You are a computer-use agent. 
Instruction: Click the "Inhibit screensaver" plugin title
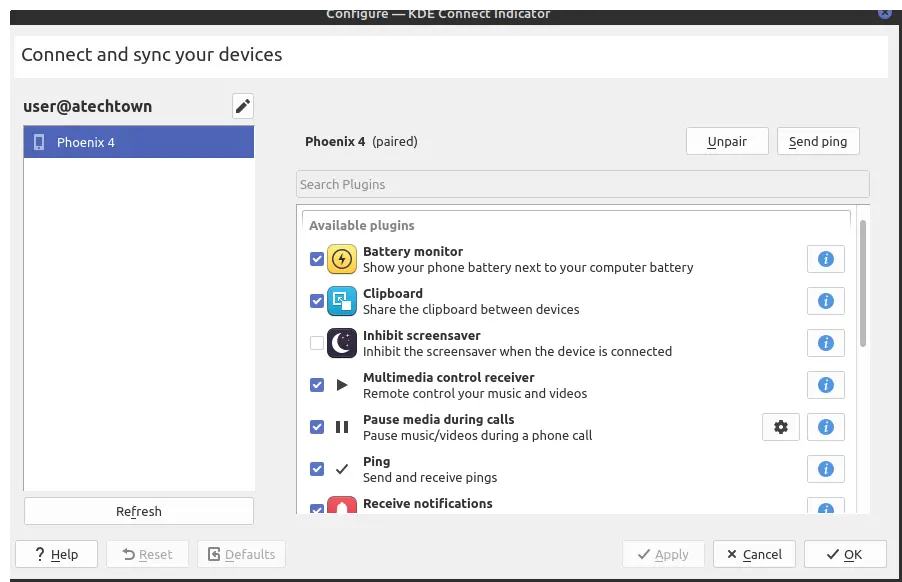(422, 335)
